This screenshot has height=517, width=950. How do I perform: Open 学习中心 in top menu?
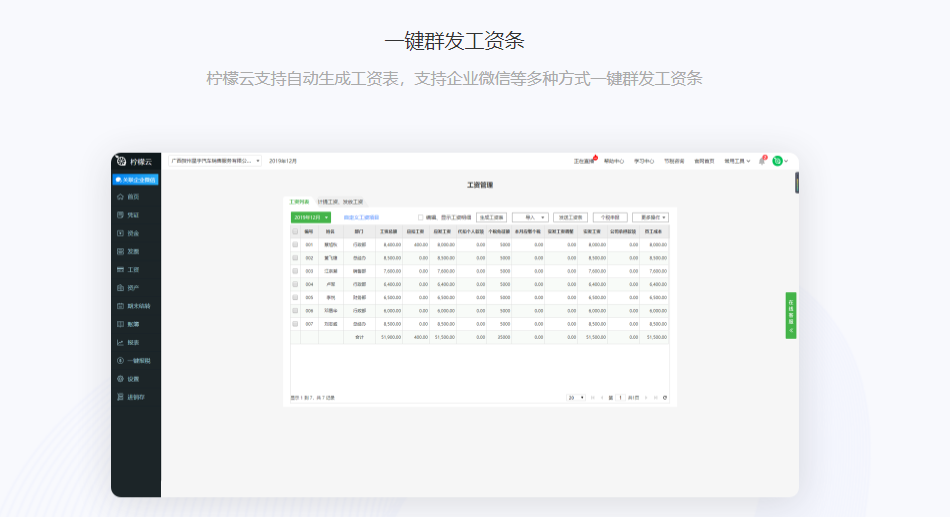(643, 161)
